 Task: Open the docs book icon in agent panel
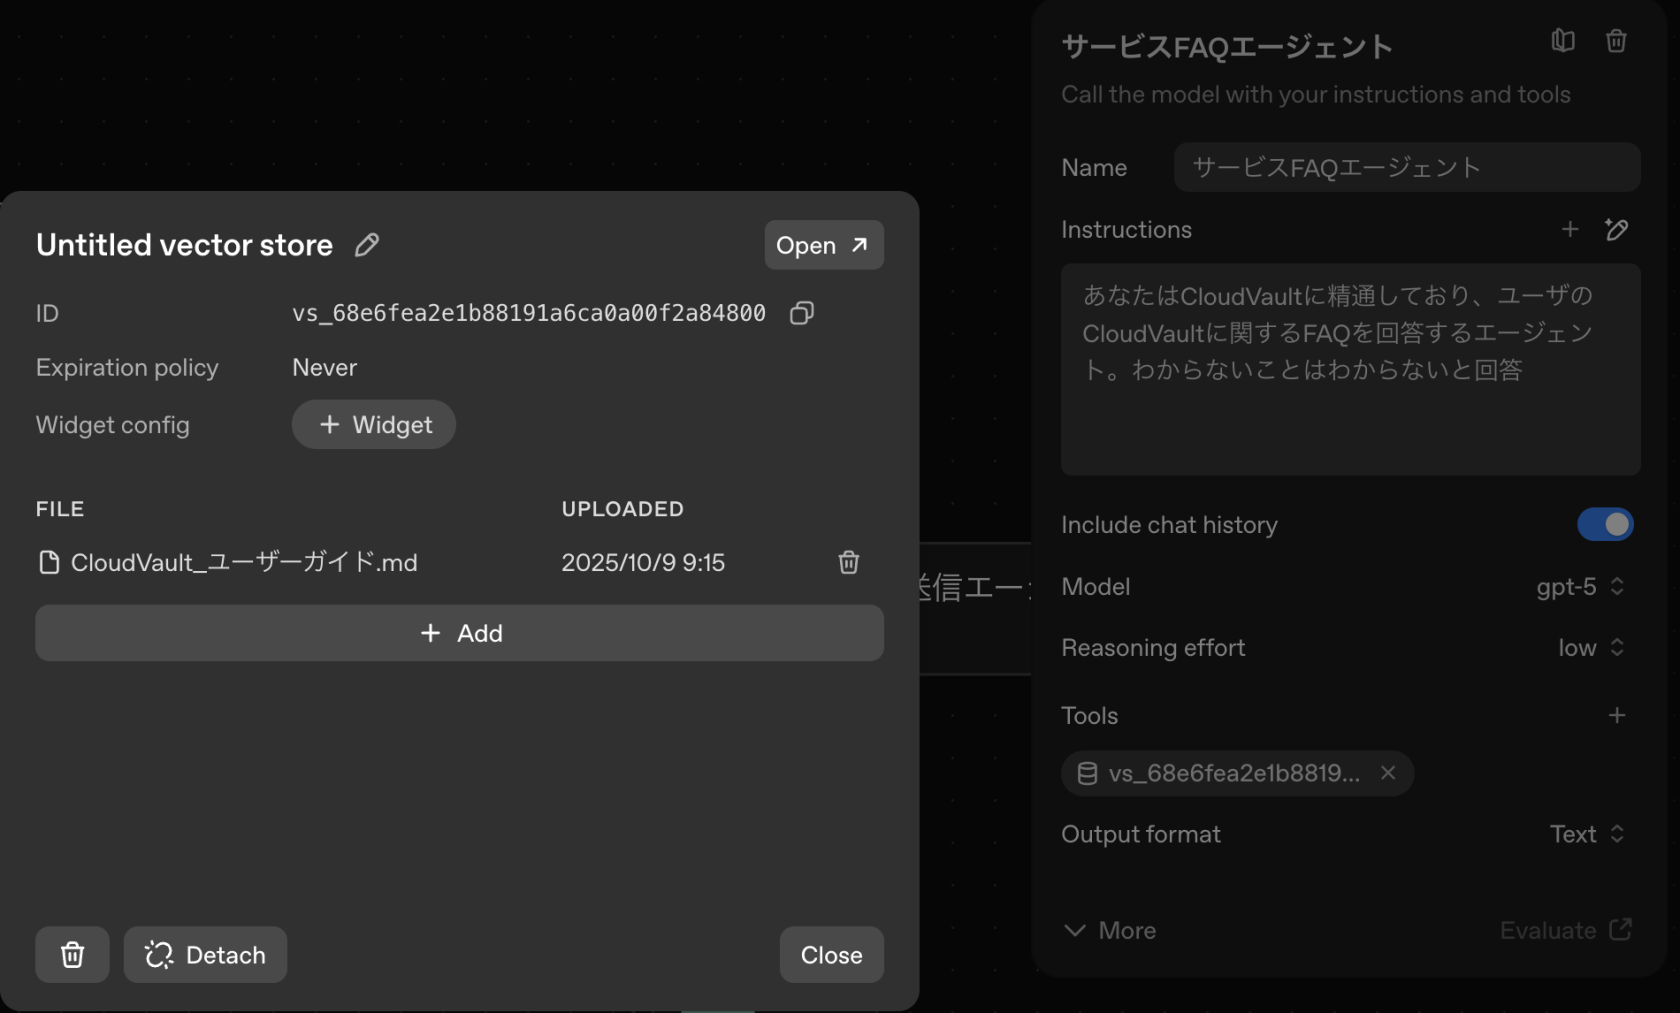pyautogui.click(x=1563, y=41)
